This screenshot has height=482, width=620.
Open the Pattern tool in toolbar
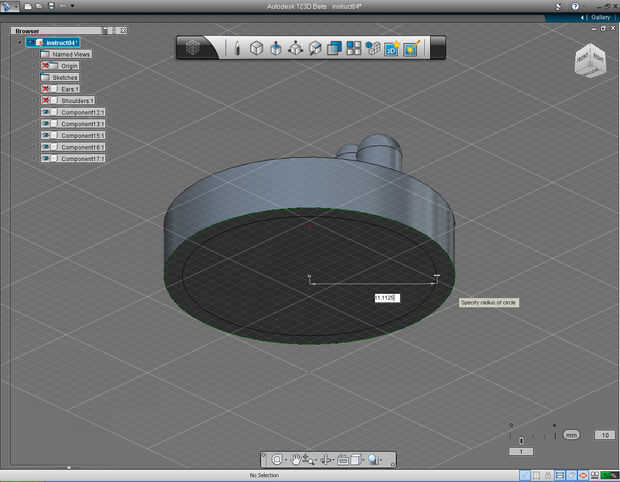click(x=354, y=47)
